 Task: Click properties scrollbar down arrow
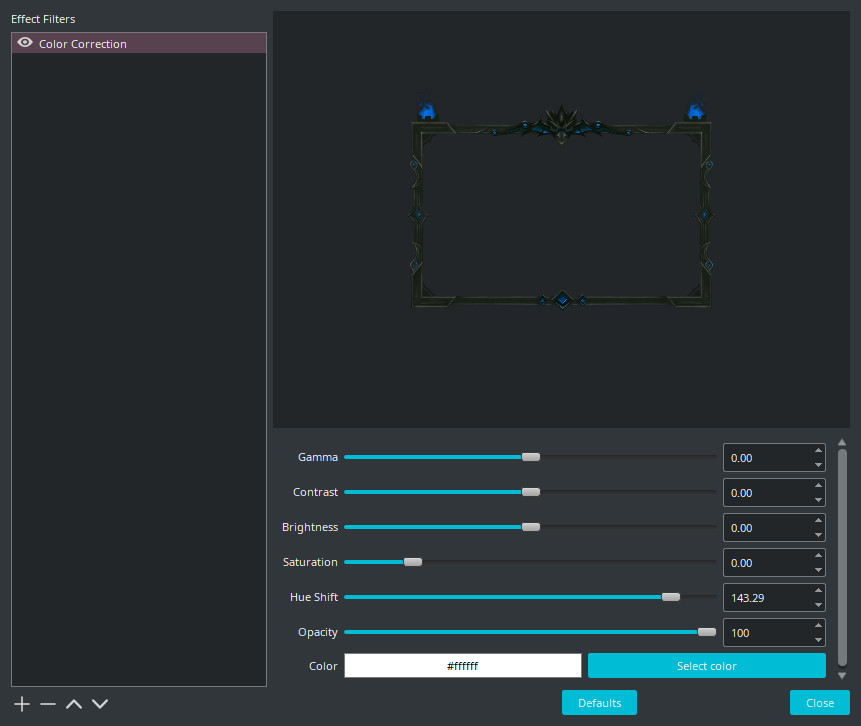click(842, 676)
